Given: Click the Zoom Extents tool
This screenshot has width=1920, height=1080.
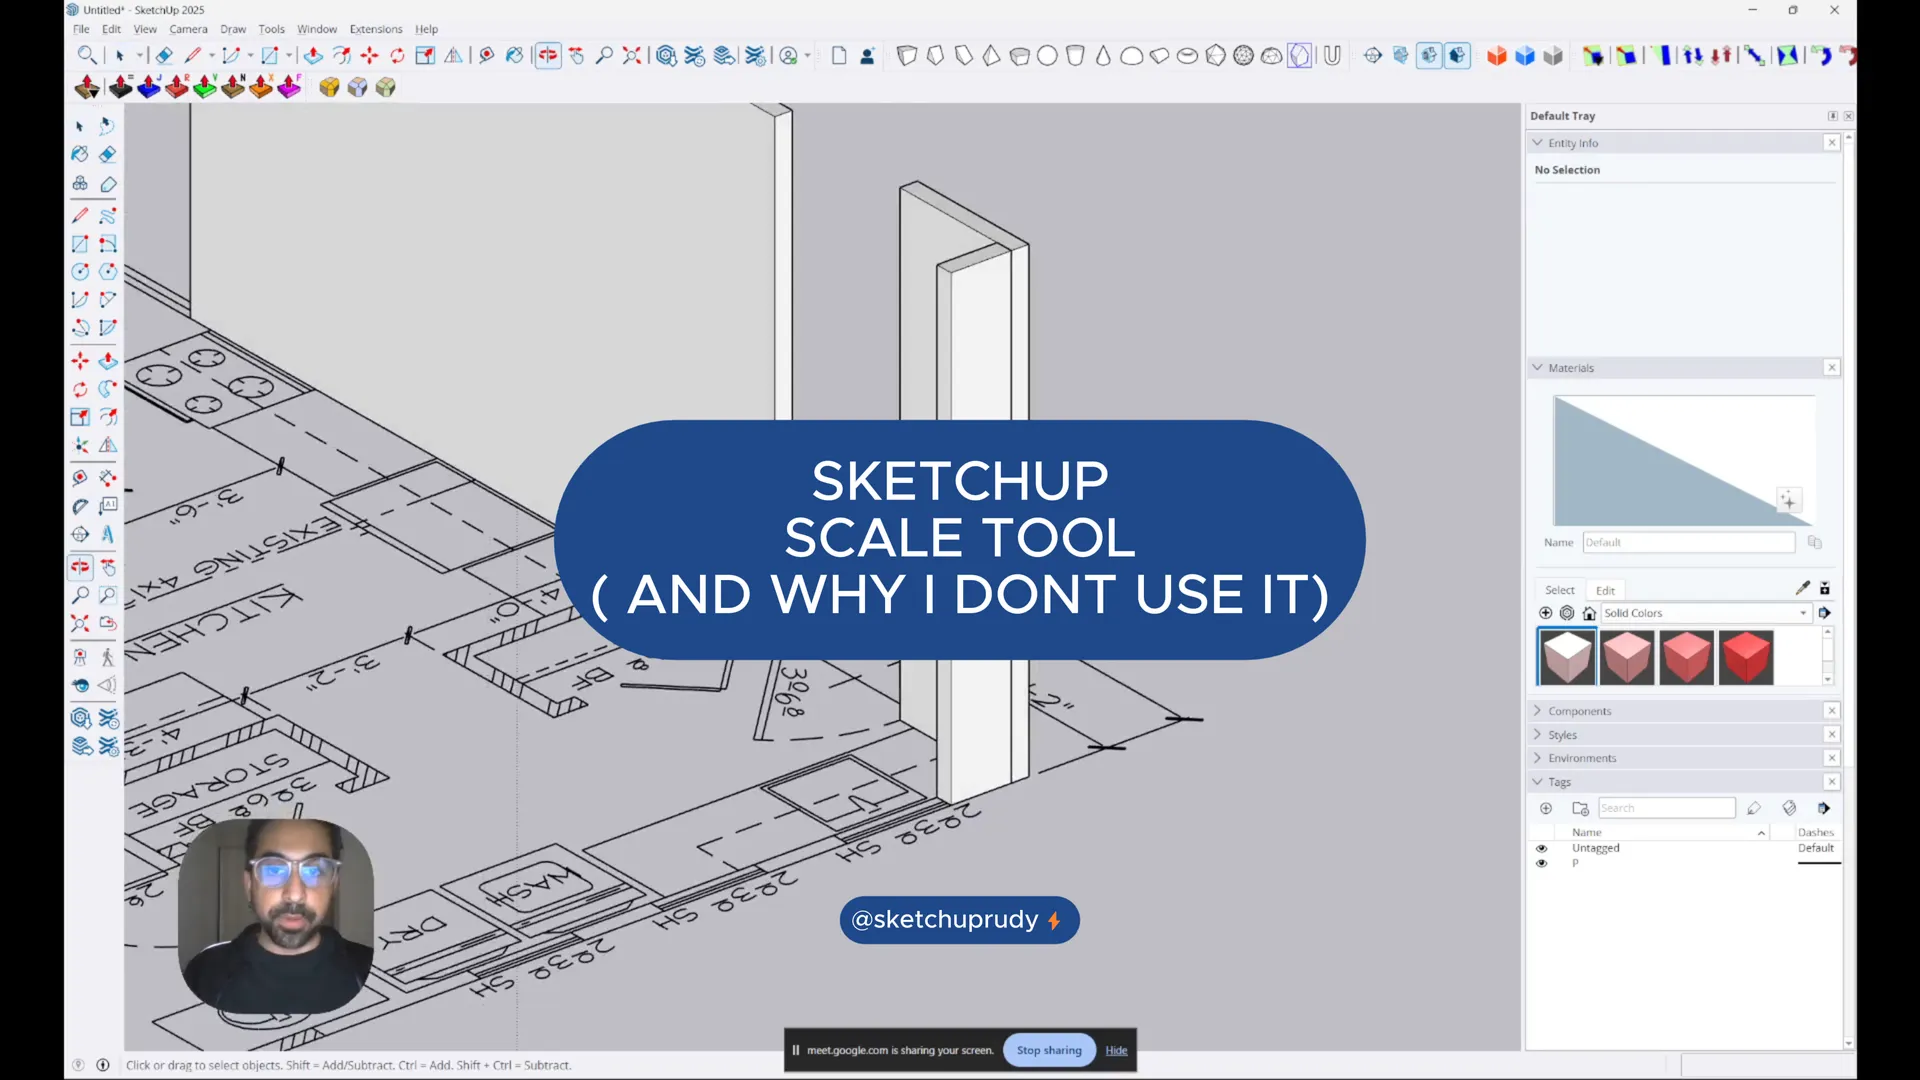Looking at the screenshot, I should coord(80,624).
